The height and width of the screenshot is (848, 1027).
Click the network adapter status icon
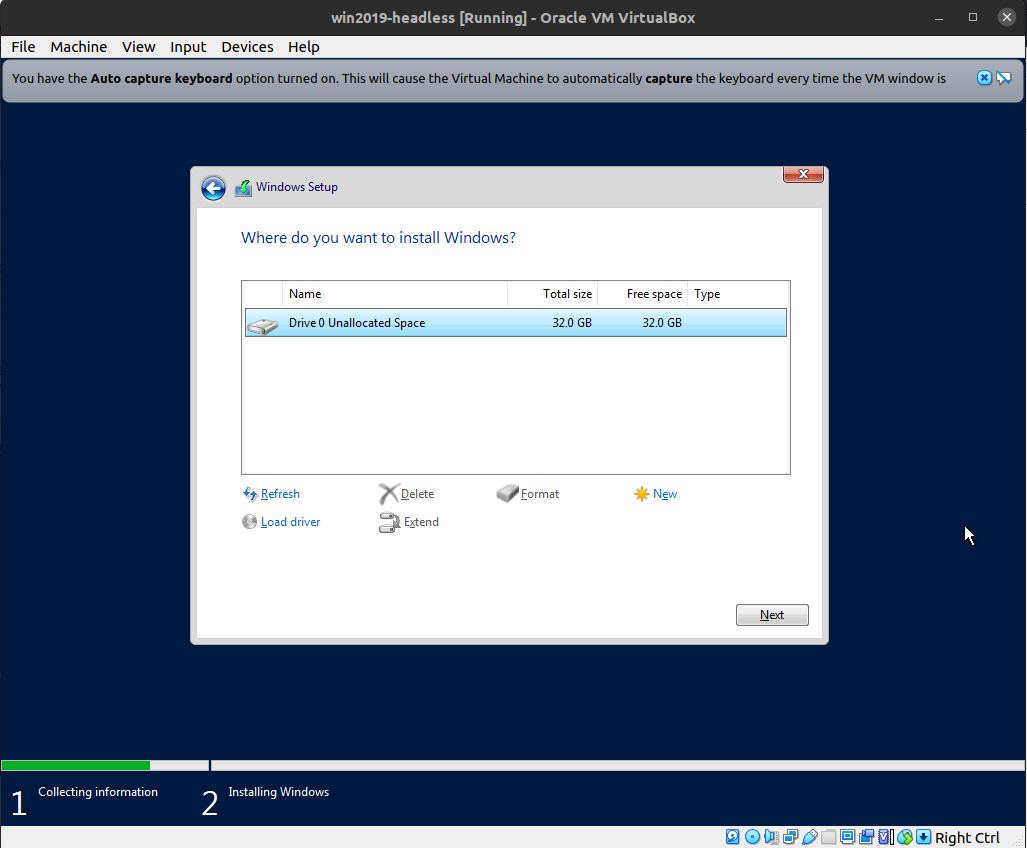click(x=791, y=837)
